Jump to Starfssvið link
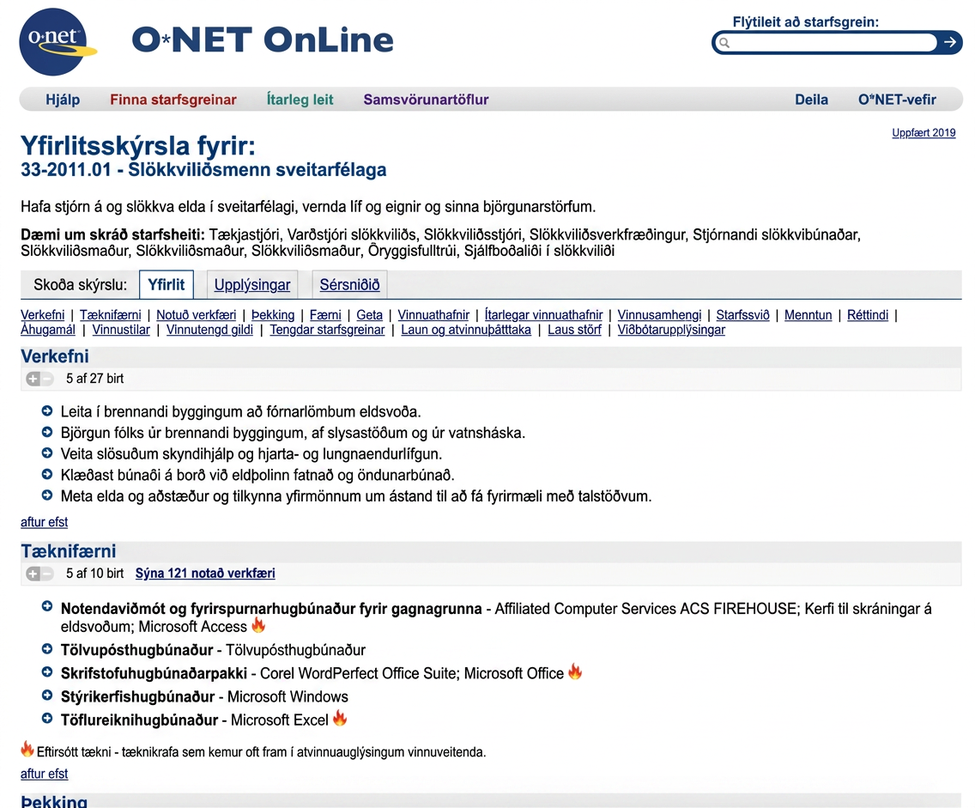 [742, 315]
